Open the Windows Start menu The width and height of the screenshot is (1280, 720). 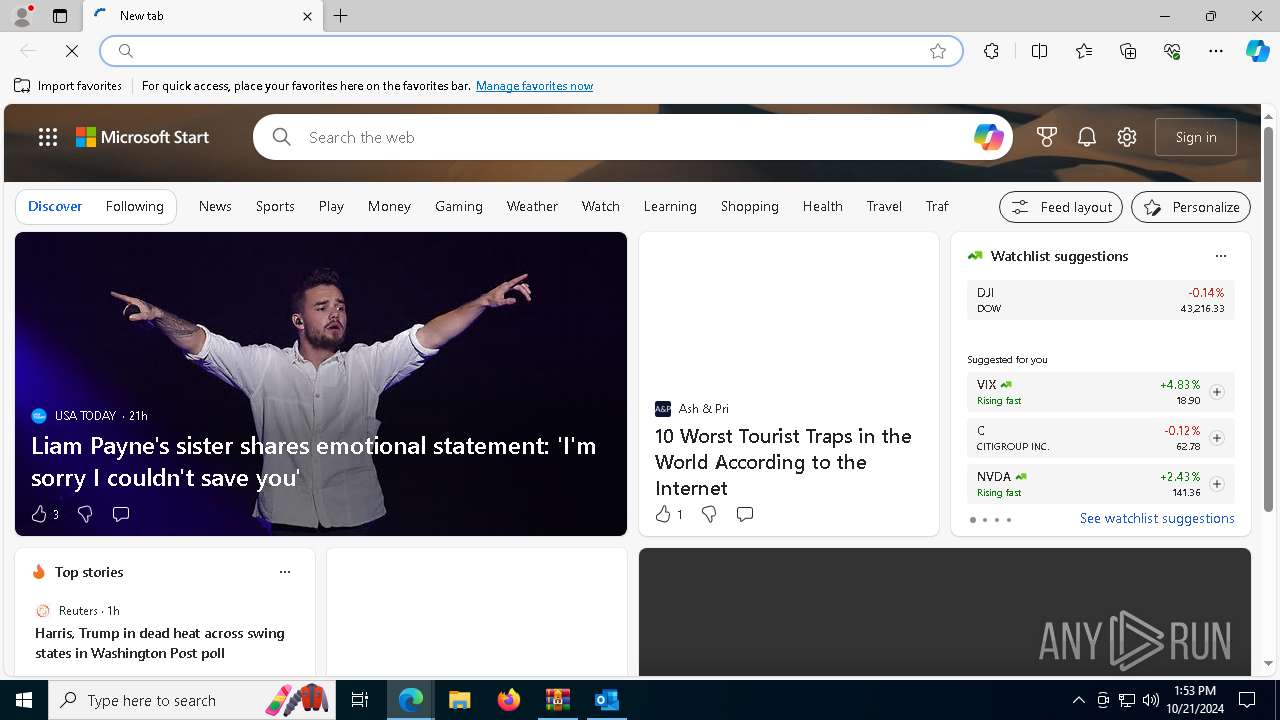tap(24, 700)
